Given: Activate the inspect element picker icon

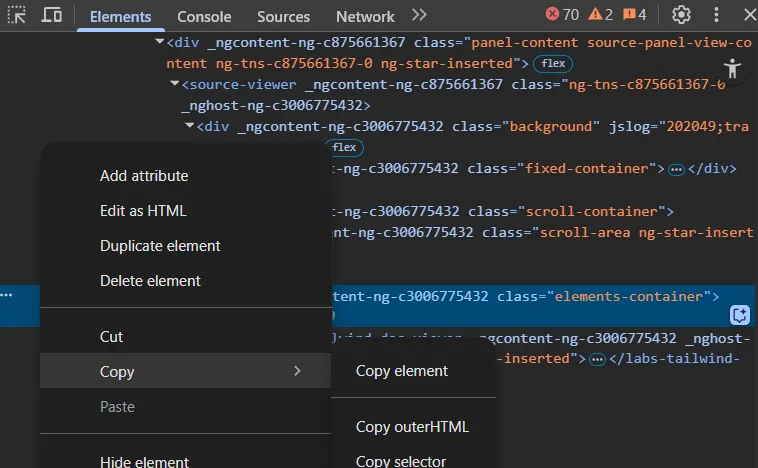Looking at the screenshot, I should (x=16, y=15).
